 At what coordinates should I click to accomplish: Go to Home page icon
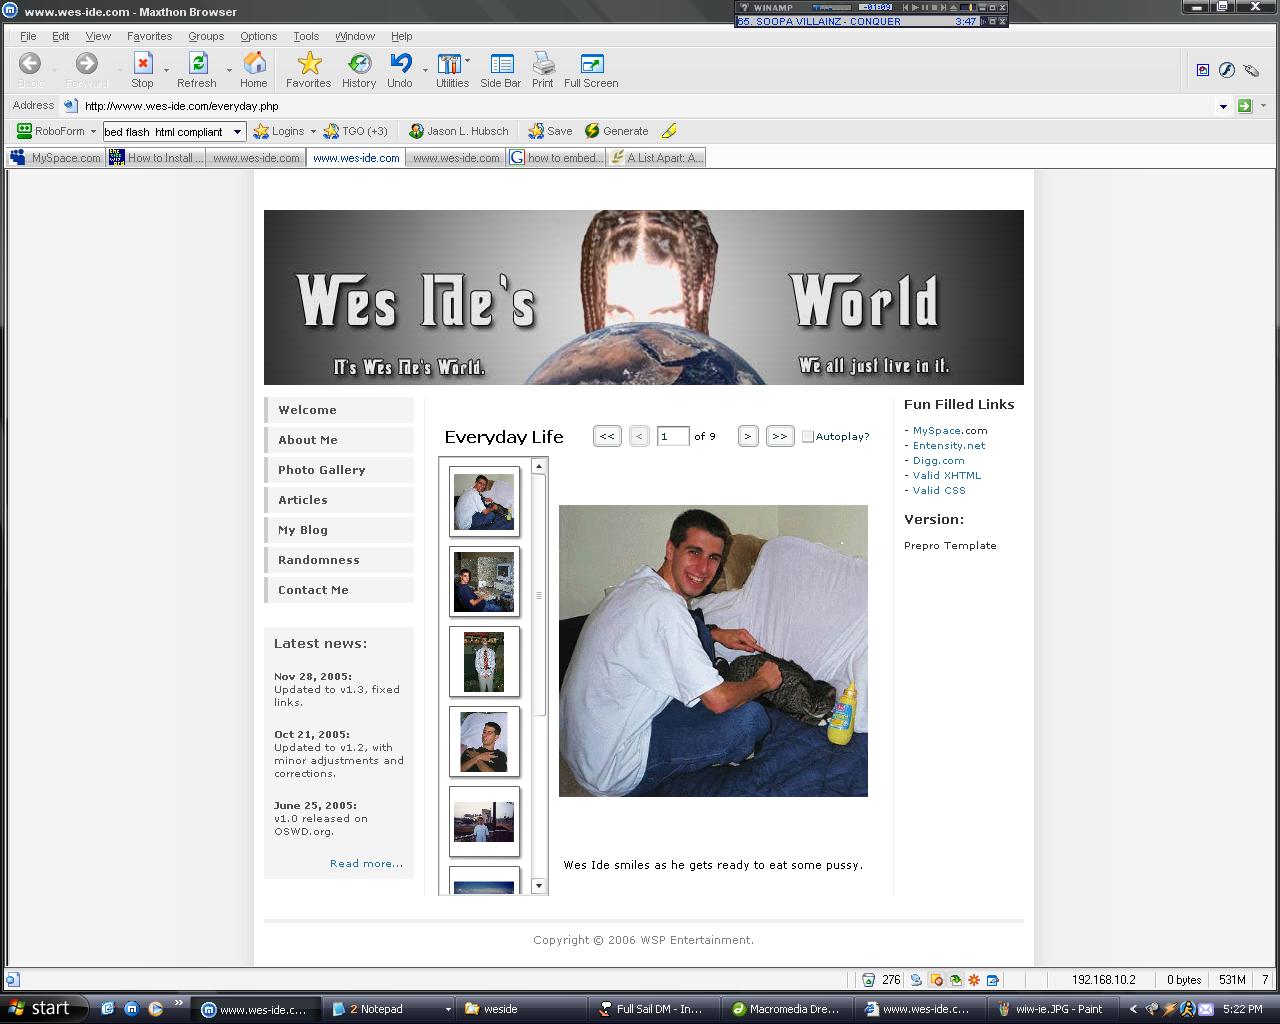pos(254,65)
